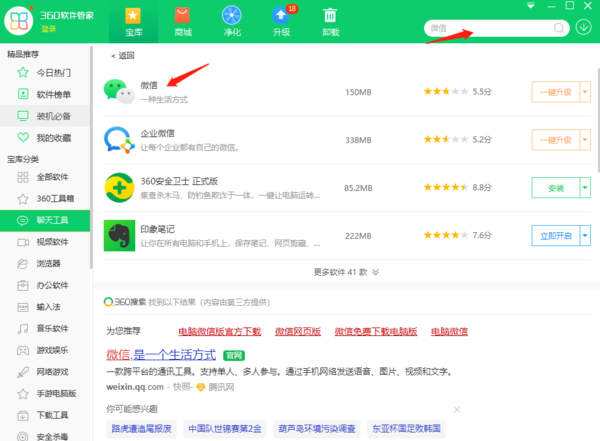The width and height of the screenshot is (600, 441).
Task: Open 手游电脑版 category
Action: point(45,394)
